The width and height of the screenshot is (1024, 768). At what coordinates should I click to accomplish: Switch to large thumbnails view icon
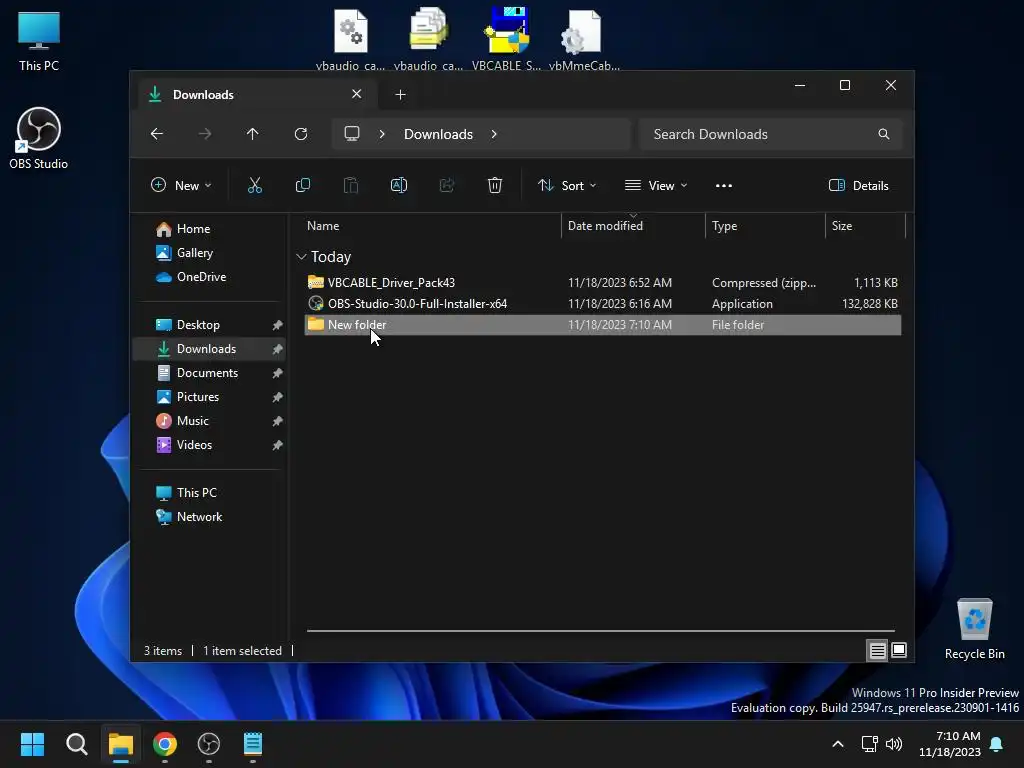tap(899, 650)
